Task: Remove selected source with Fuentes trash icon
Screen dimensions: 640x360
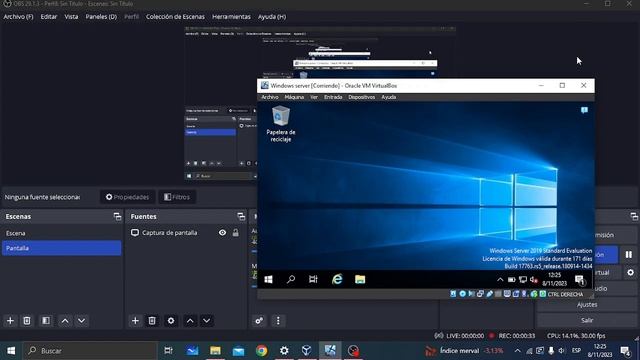Action: point(152,321)
